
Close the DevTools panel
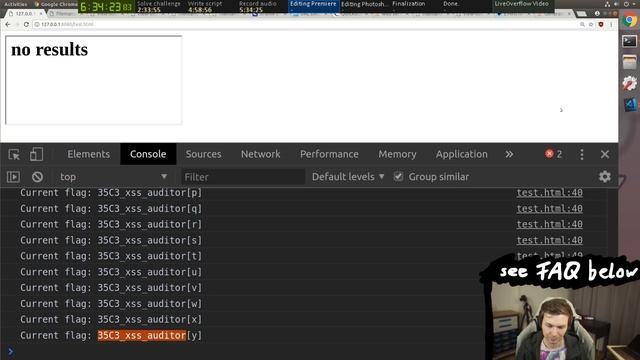point(605,154)
